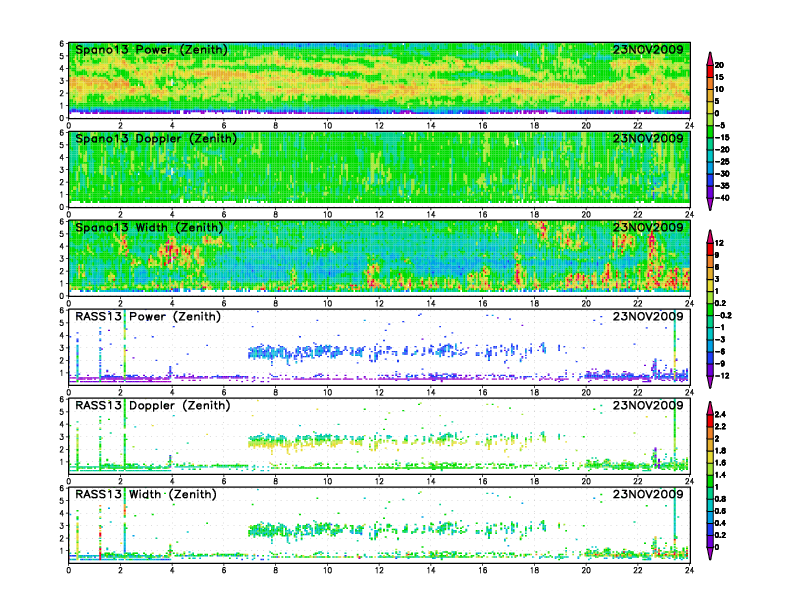Click height label 6 of Spano13 Power axis

tap(62, 43)
